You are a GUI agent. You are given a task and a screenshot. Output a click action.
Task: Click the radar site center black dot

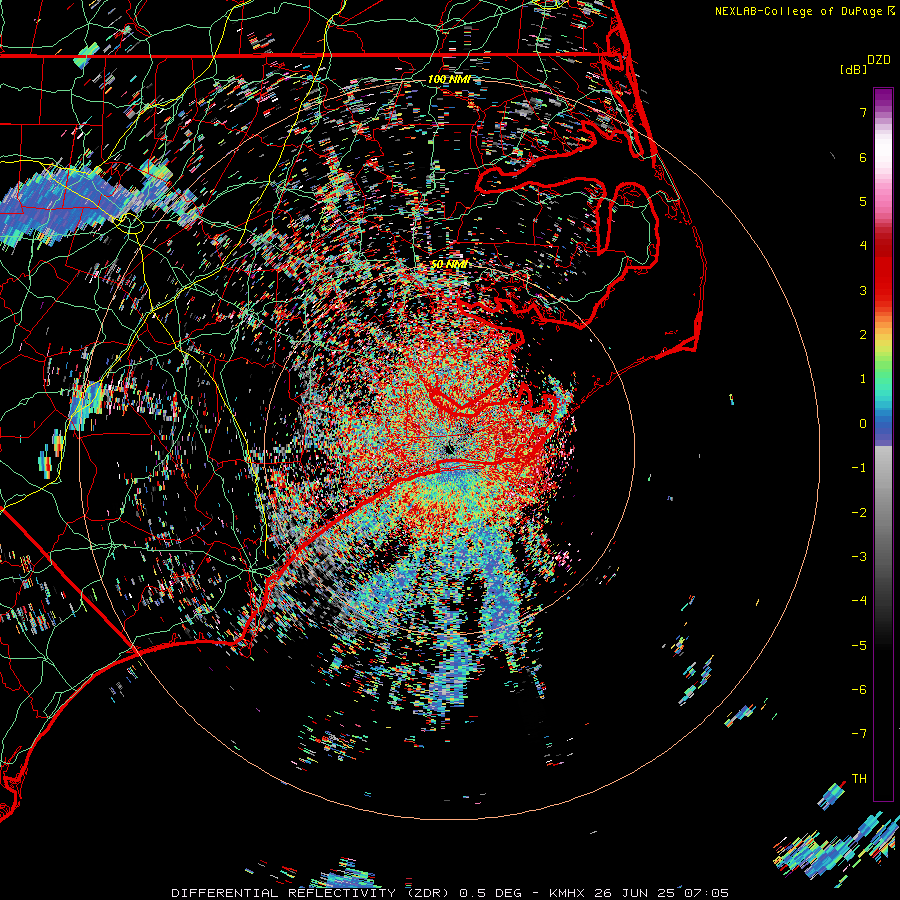coord(450,449)
